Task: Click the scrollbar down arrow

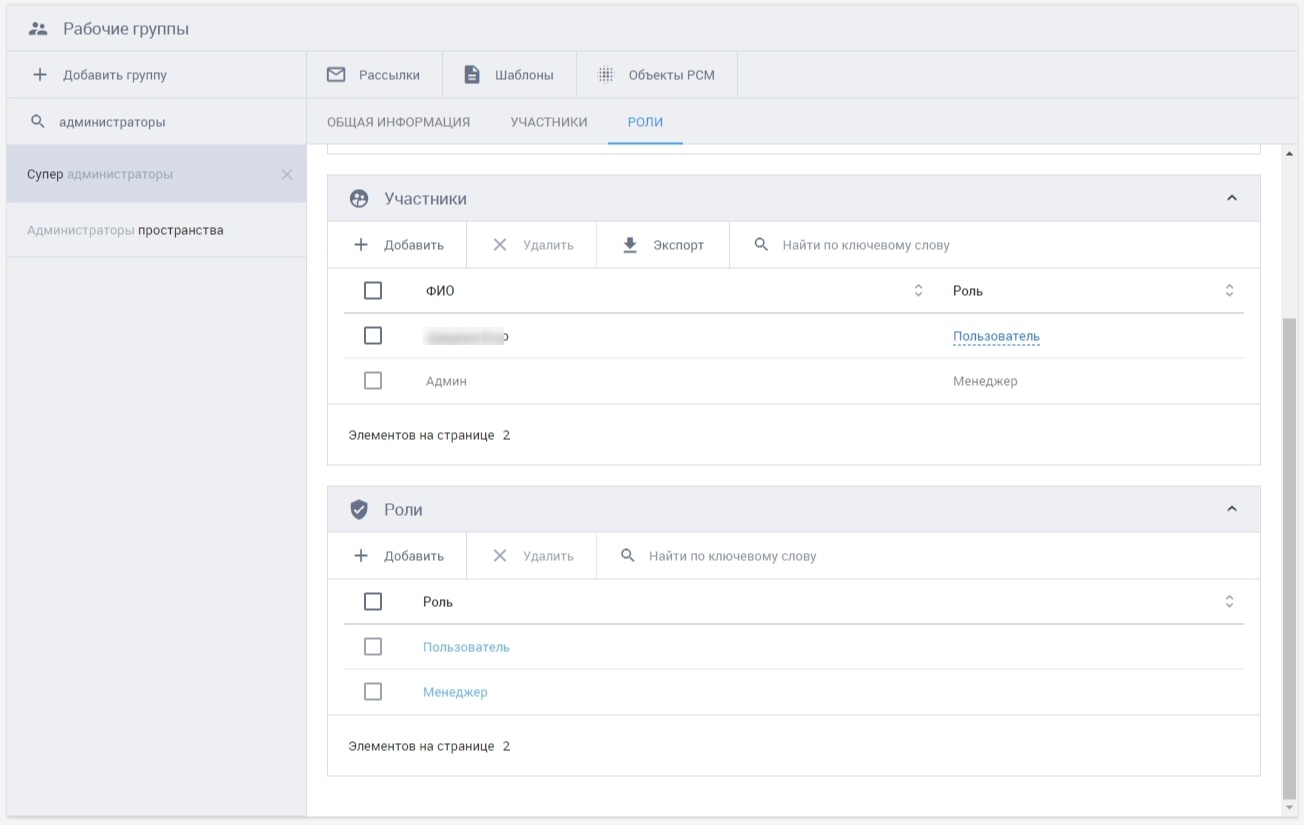Action: pos(1288,807)
